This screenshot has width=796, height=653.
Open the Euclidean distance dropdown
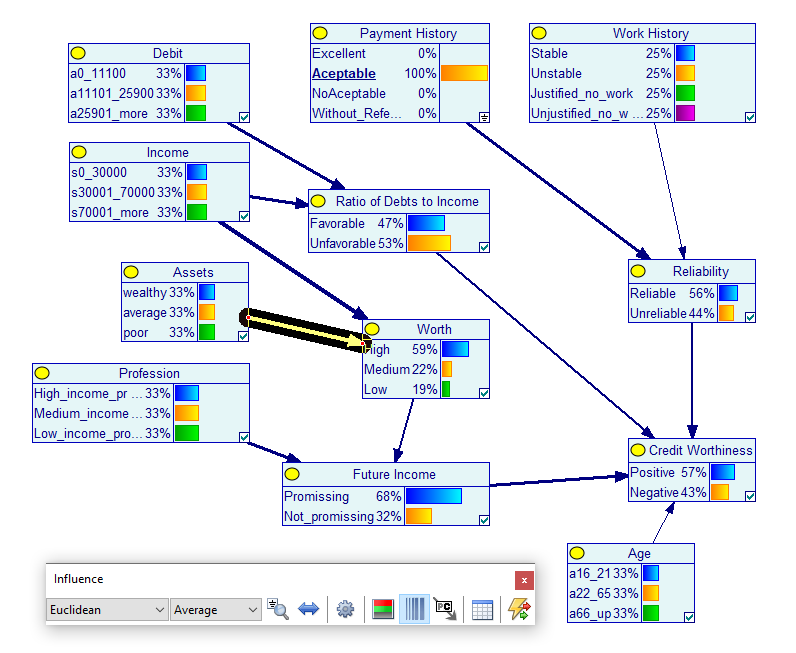click(x=107, y=609)
